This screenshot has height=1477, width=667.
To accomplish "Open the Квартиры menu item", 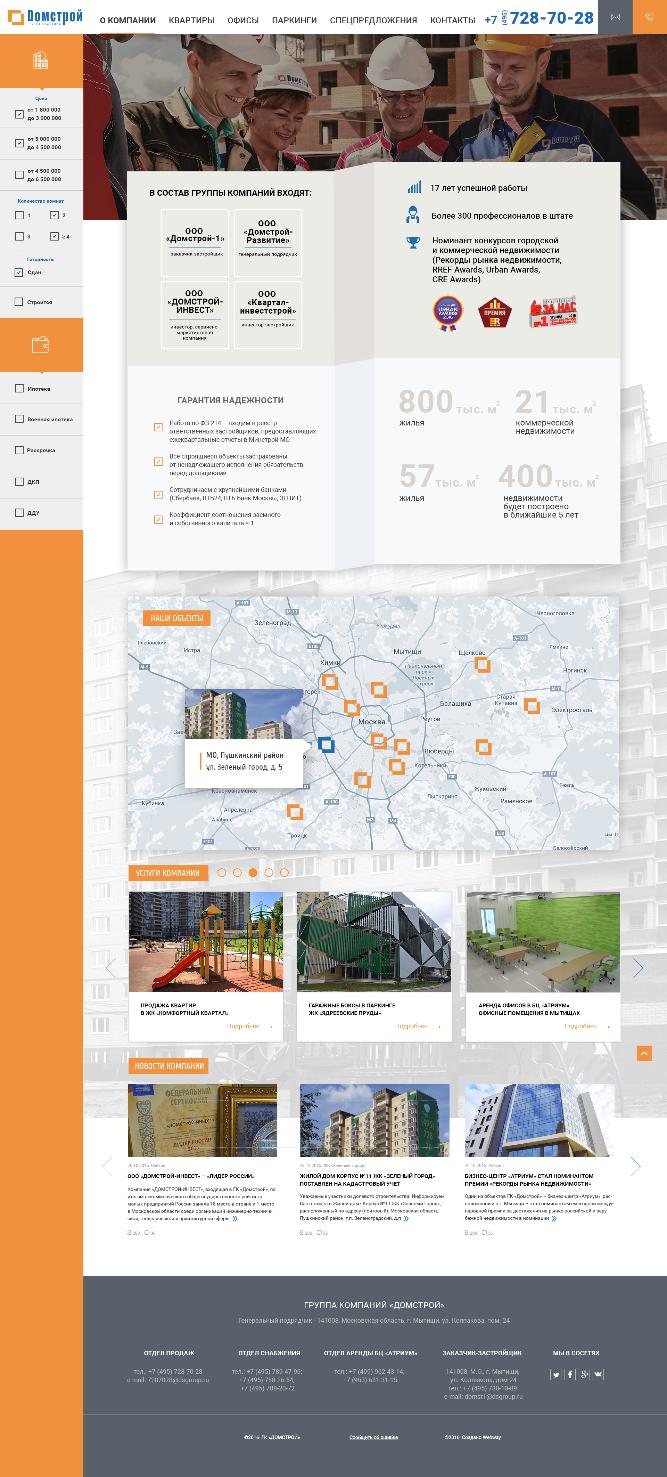I will click(x=191, y=20).
